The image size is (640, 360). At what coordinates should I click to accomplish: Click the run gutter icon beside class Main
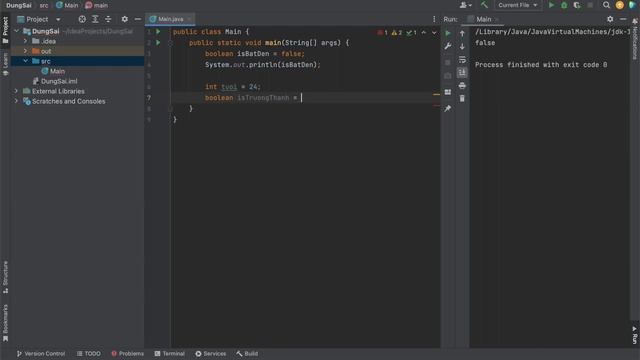[158, 31]
